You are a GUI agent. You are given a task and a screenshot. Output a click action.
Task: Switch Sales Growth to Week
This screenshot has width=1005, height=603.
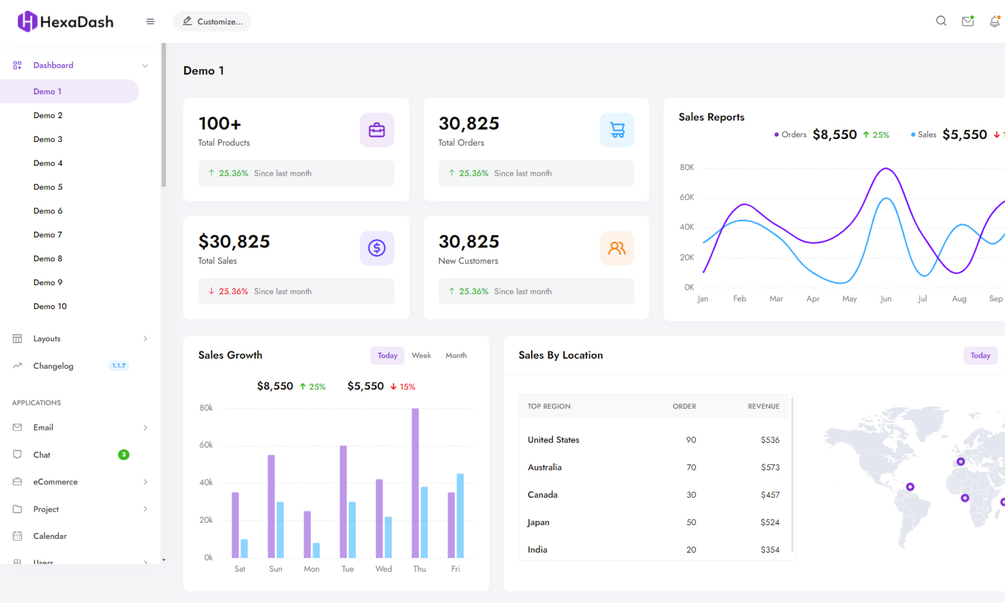421,356
